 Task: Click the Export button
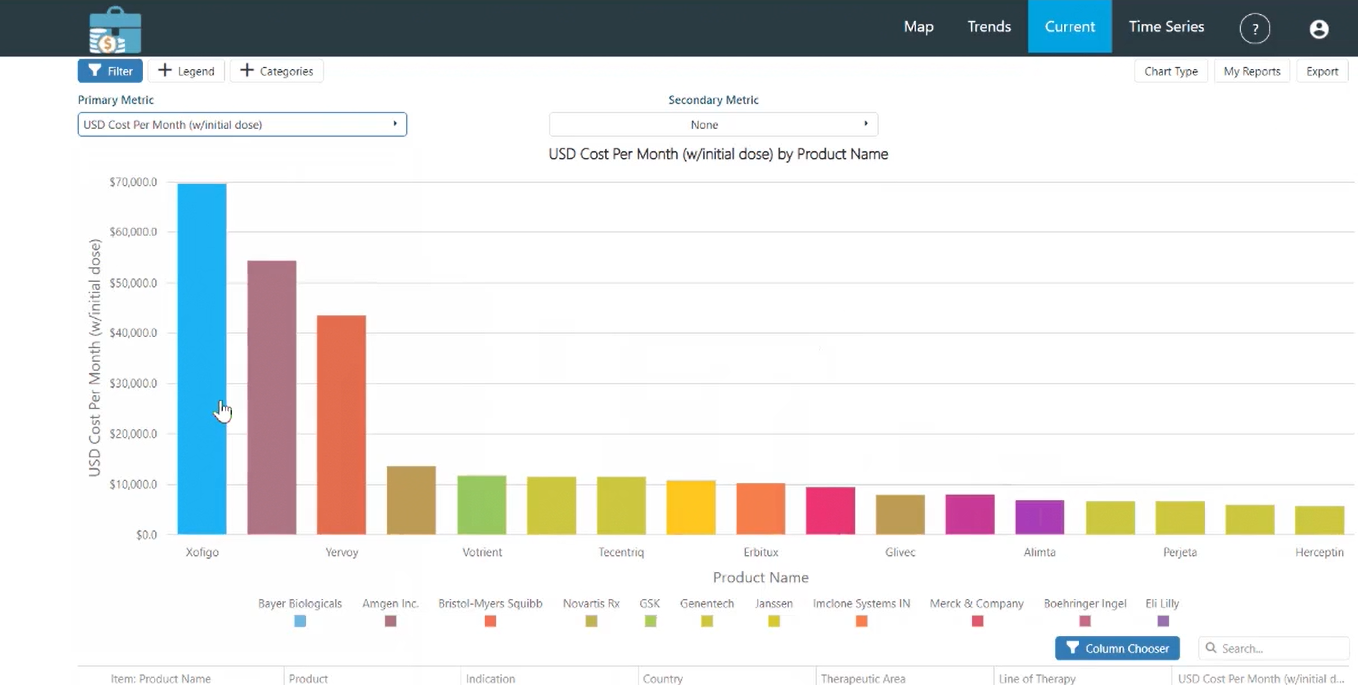(x=1322, y=71)
